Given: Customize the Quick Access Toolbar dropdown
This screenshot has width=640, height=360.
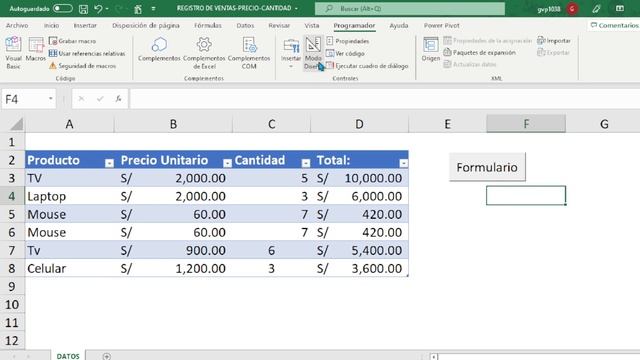Looking at the screenshot, I should (153, 9).
